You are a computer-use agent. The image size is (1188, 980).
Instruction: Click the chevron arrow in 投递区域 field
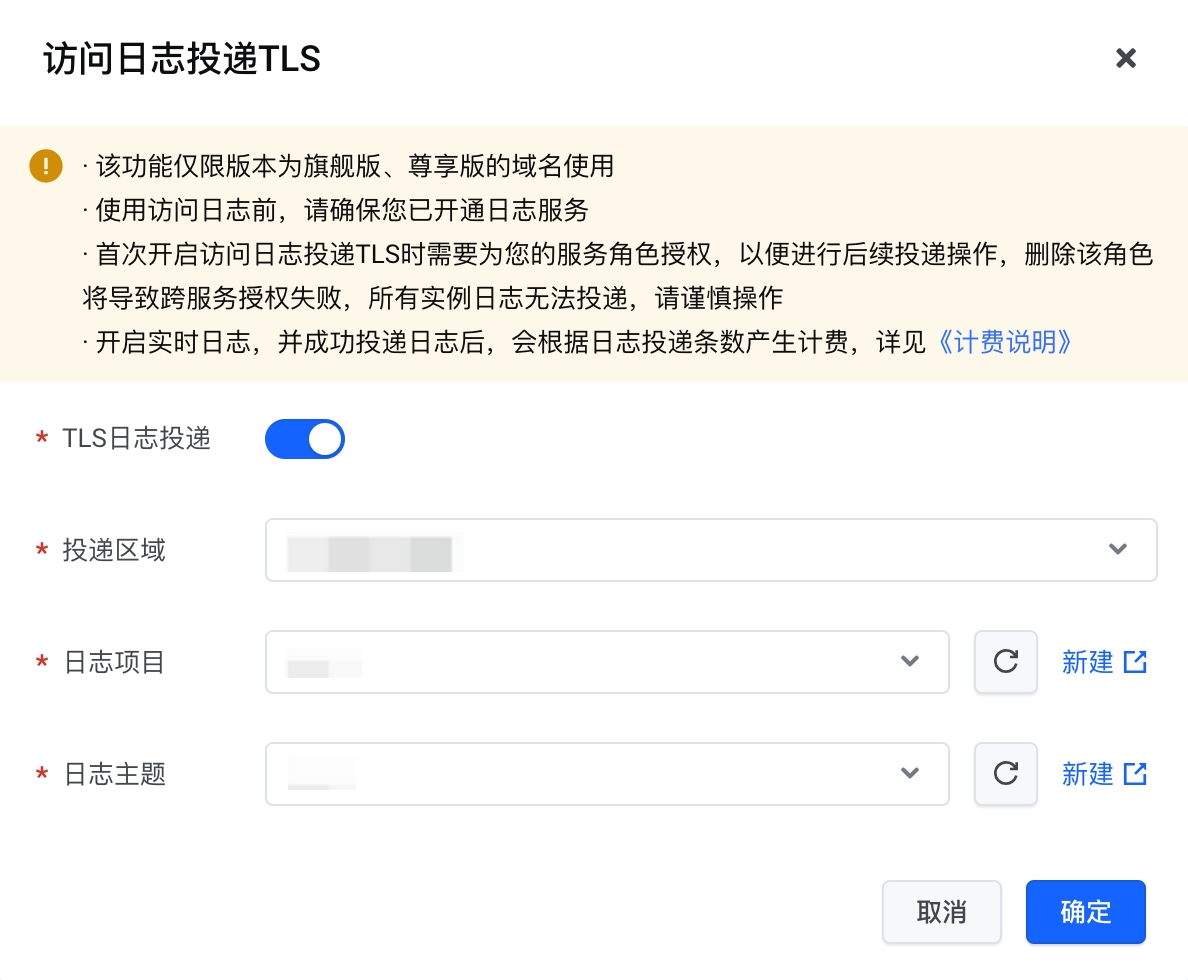click(x=1118, y=549)
